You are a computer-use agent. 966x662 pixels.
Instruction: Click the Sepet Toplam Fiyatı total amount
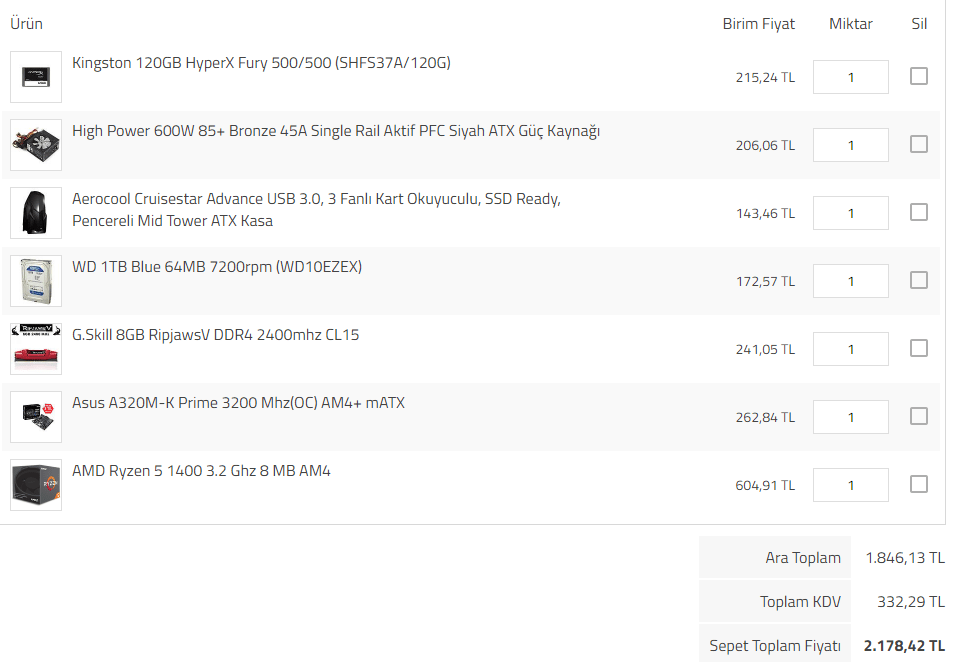904,646
